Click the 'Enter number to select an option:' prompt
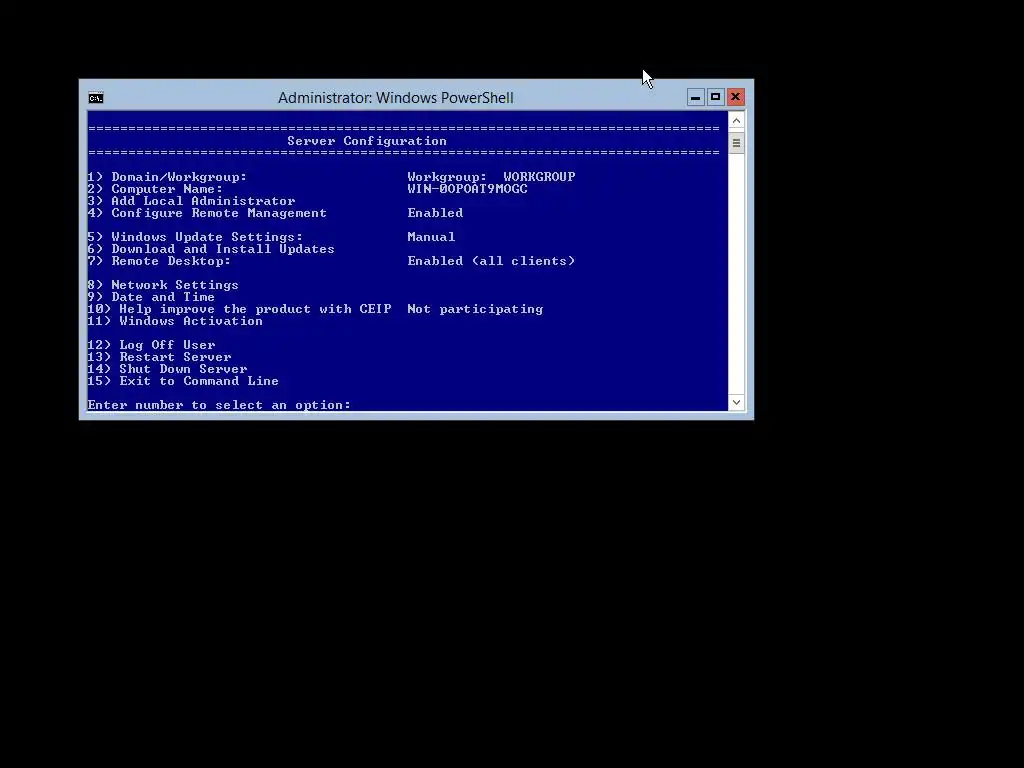 [219, 405]
